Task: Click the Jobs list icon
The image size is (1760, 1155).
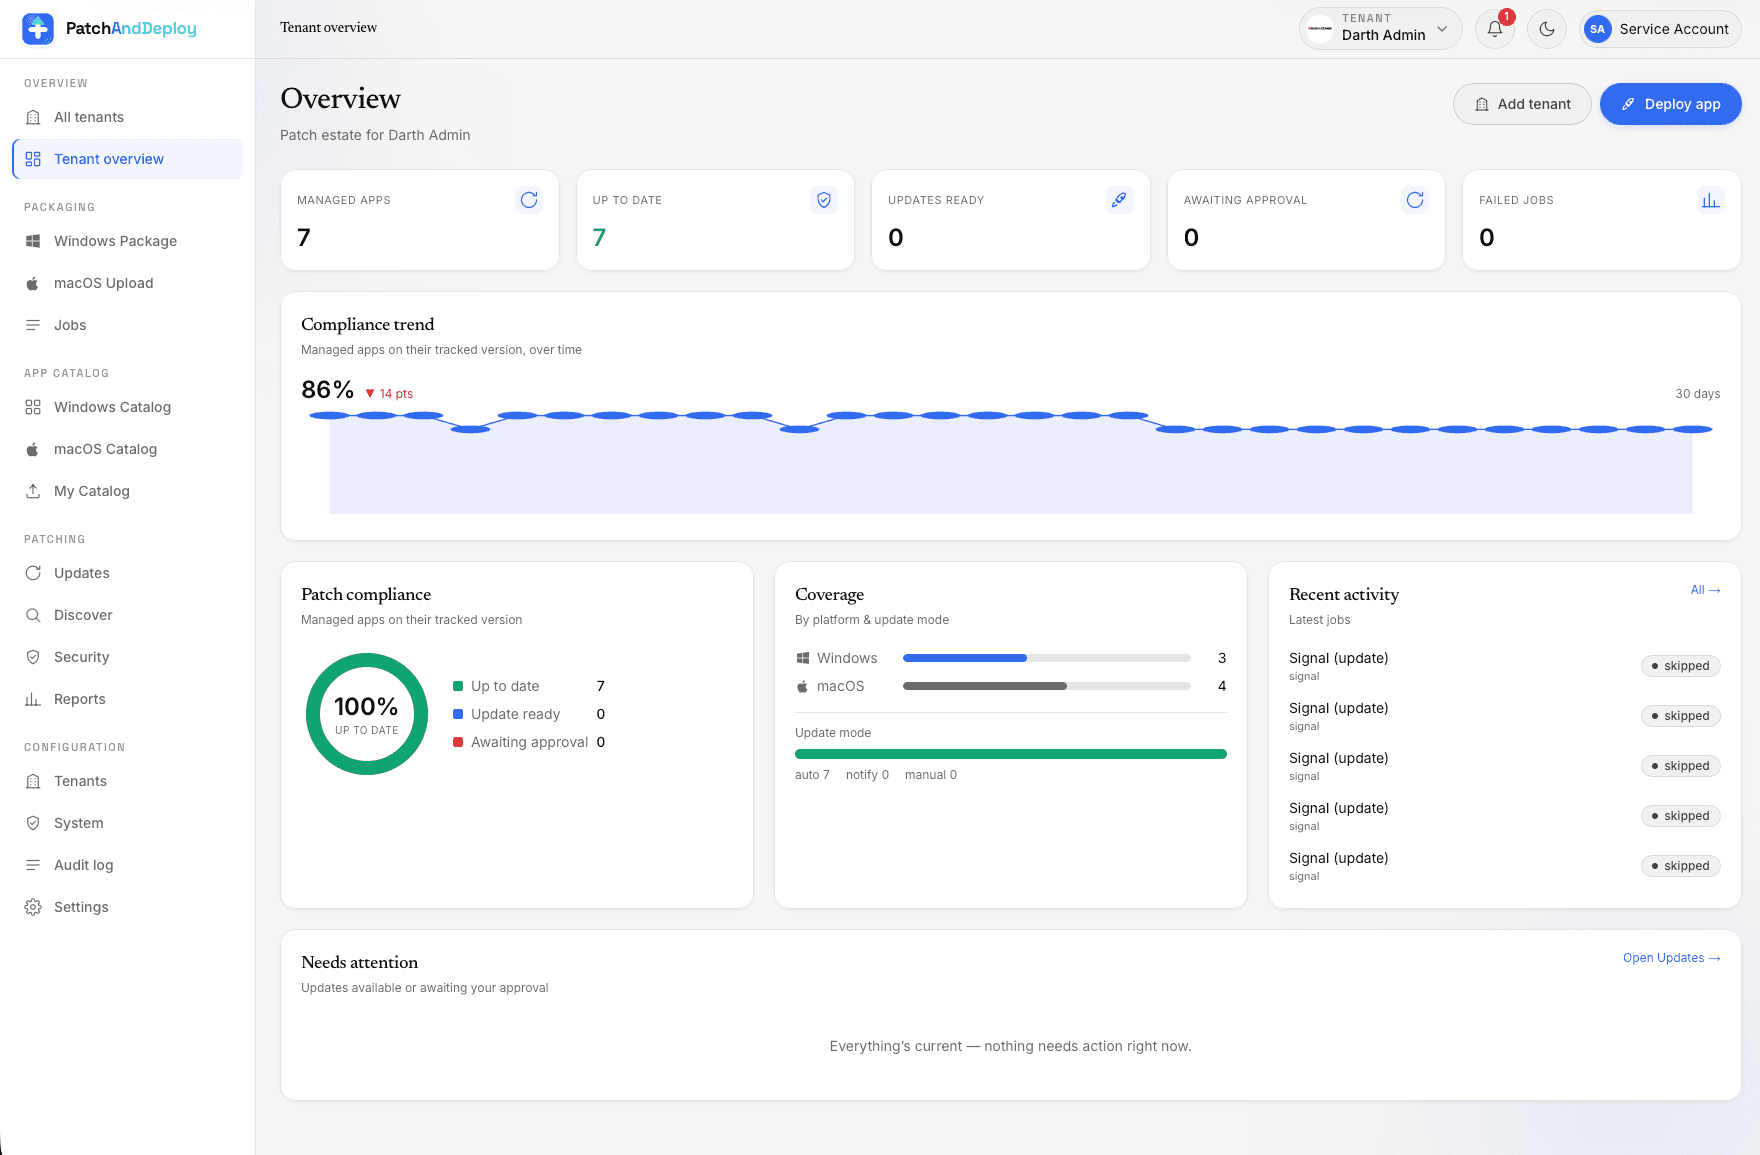Action: pyautogui.click(x=33, y=325)
